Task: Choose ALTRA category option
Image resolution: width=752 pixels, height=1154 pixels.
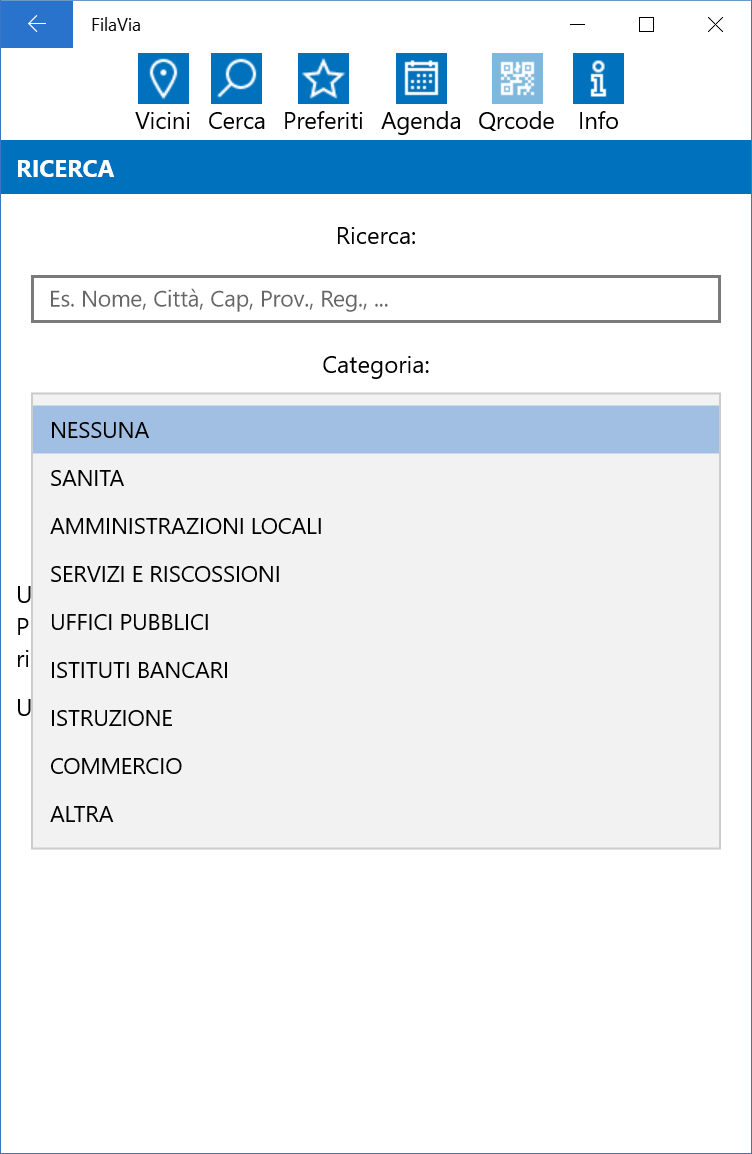Action: tap(376, 814)
